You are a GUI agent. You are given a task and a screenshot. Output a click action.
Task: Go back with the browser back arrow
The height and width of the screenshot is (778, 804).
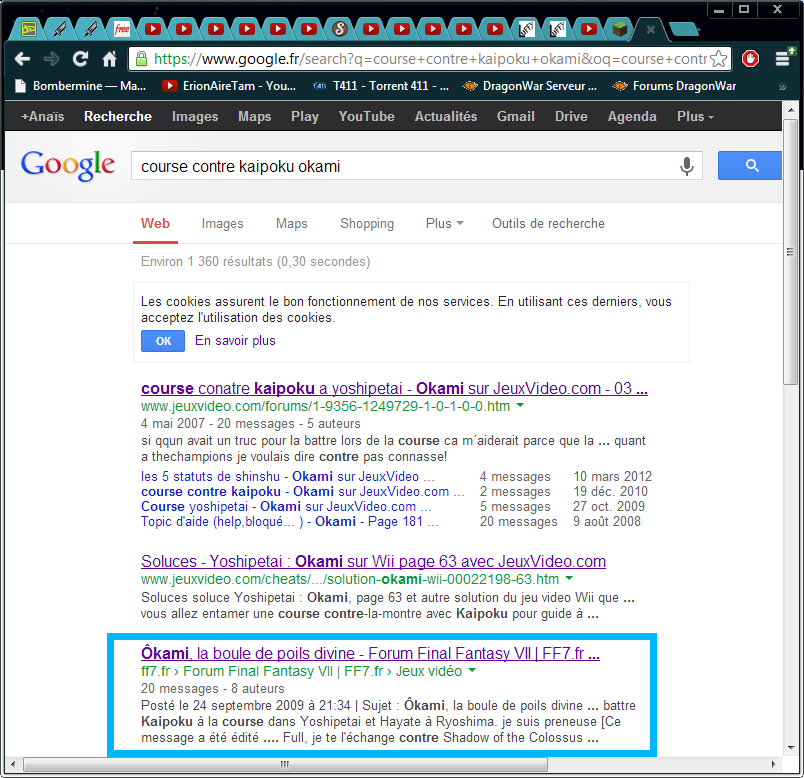pyautogui.click(x=22, y=59)
